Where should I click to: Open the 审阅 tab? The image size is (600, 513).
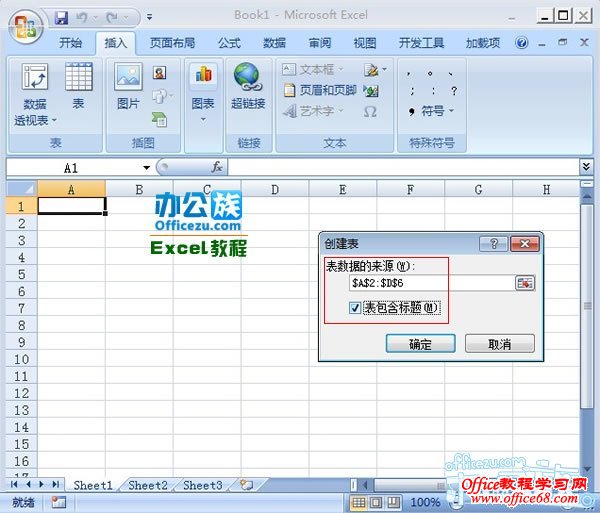[x=320, y=43]
